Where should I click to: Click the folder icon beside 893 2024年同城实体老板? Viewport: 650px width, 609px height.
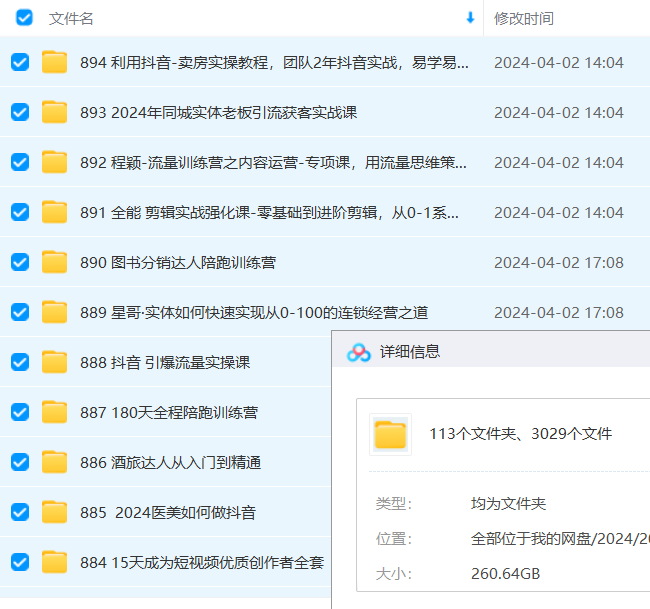click(x=54, y=113)
